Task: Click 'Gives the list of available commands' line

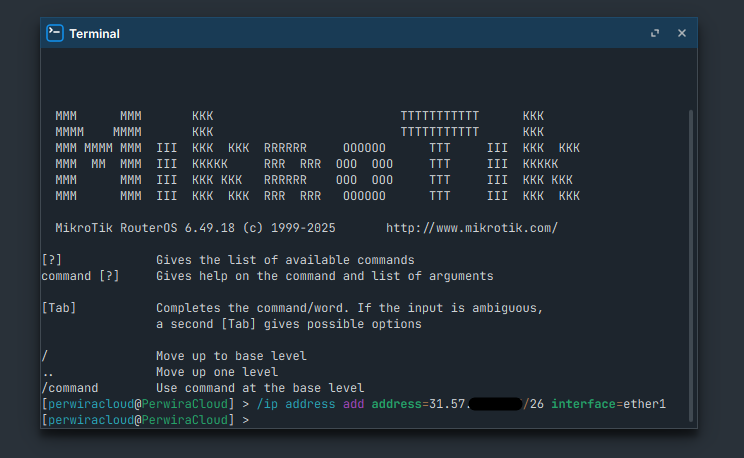Action: [x=285, y=260]
